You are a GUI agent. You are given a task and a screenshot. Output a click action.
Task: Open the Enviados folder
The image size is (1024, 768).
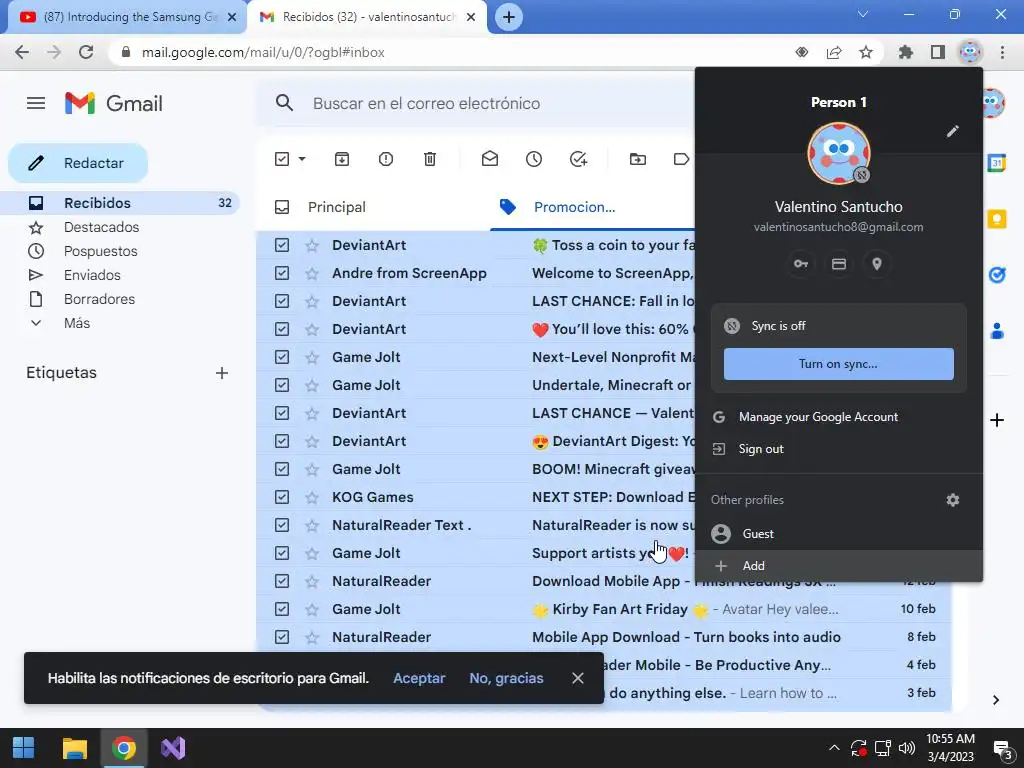point(120,275)
